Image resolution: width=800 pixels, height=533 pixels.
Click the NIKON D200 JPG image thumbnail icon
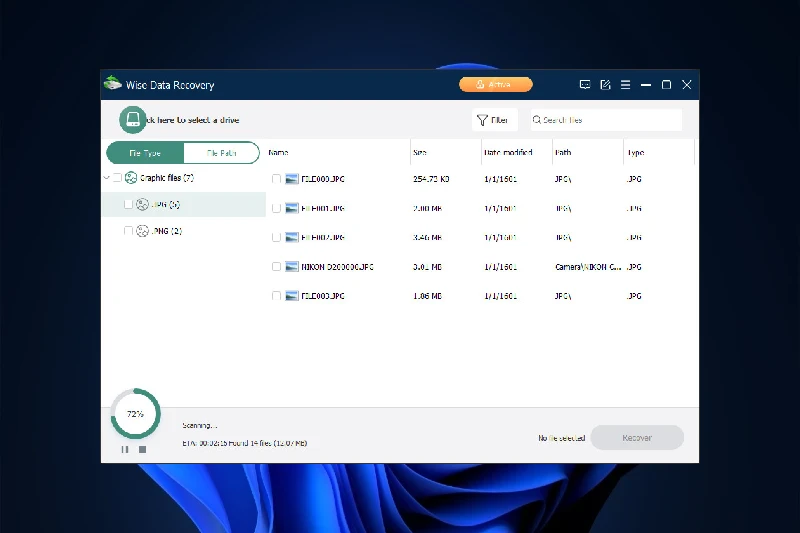[291, 267]
